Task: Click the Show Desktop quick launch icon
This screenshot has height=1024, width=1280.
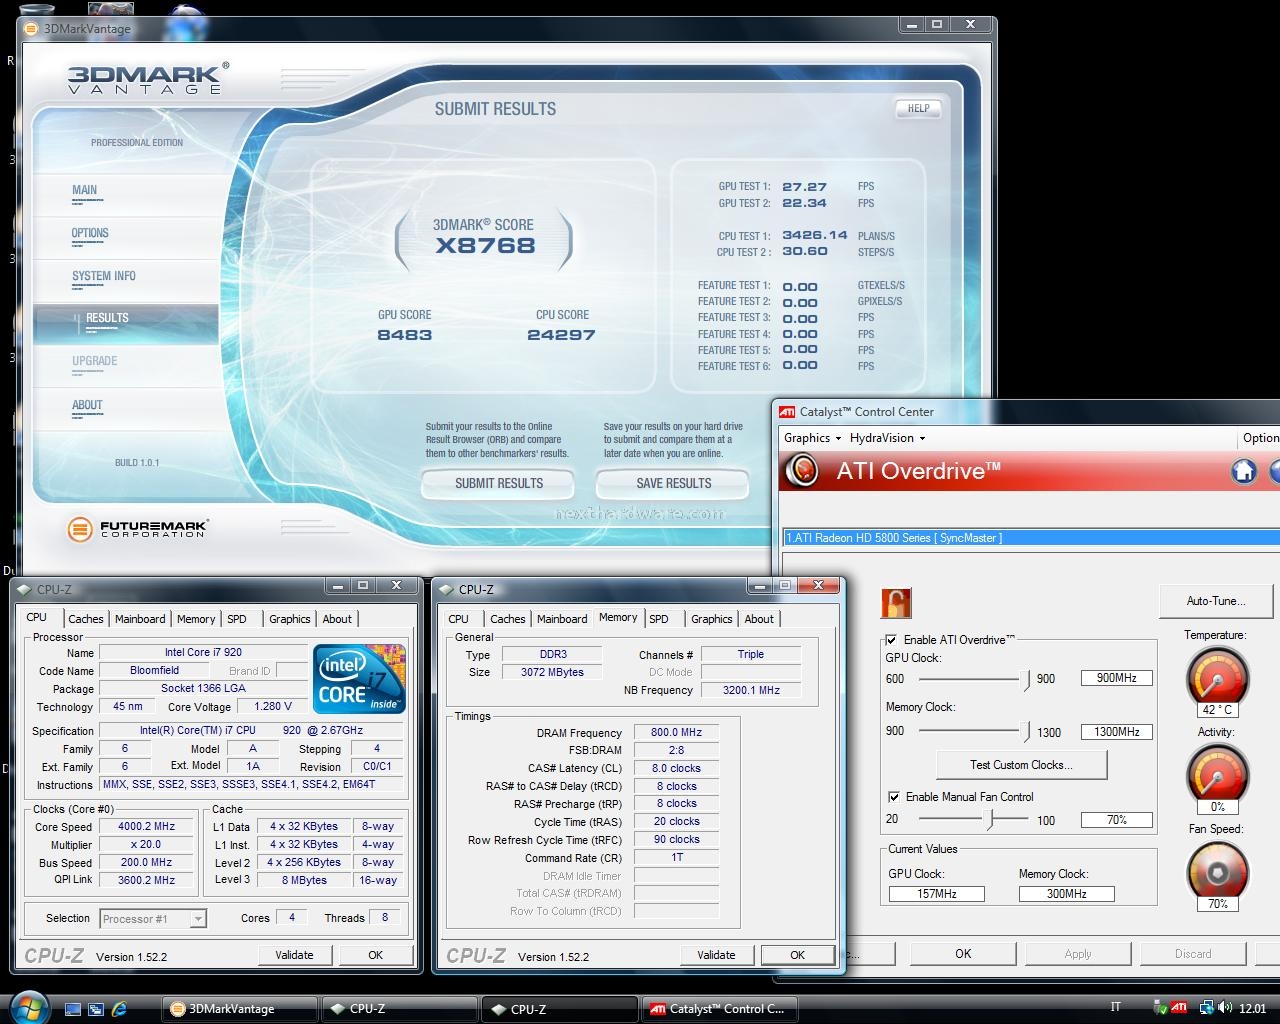Action: [72, 1009]
